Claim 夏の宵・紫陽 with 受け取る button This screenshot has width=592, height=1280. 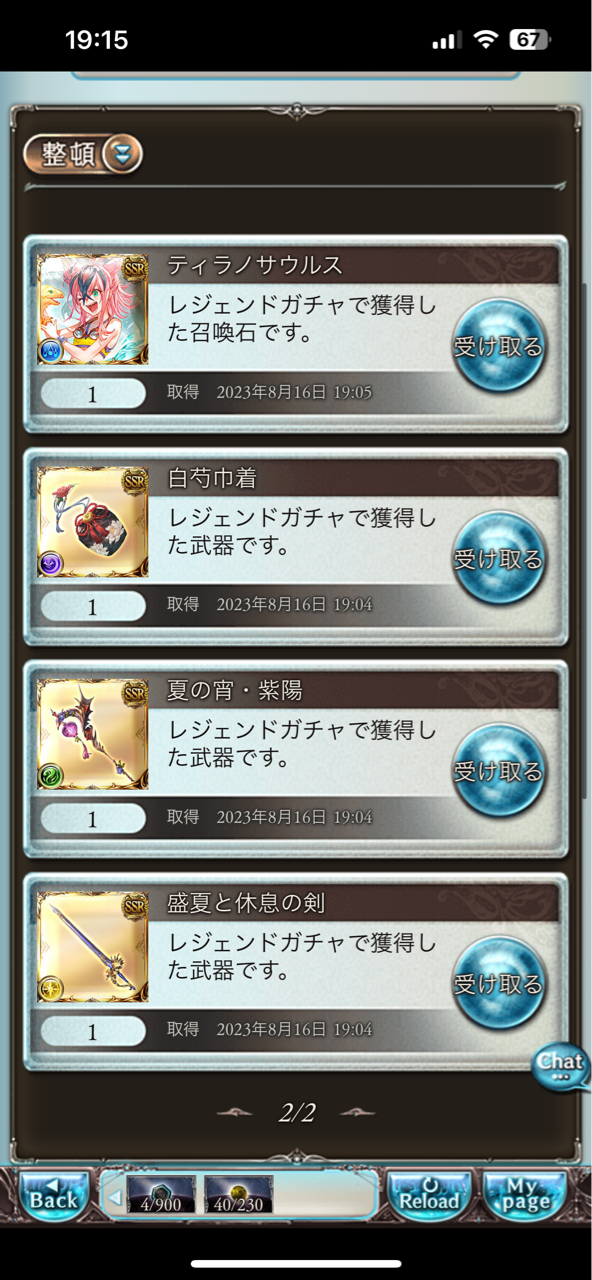coord(498,771)
